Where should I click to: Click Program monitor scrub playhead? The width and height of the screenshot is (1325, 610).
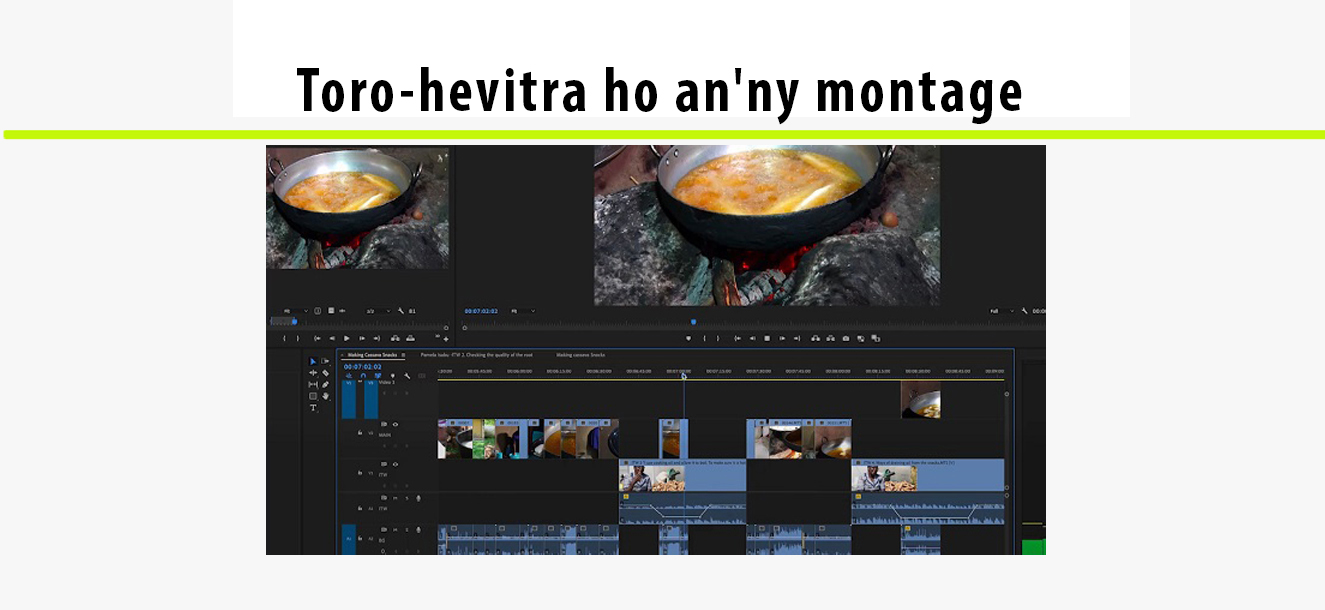click(693, 322)
